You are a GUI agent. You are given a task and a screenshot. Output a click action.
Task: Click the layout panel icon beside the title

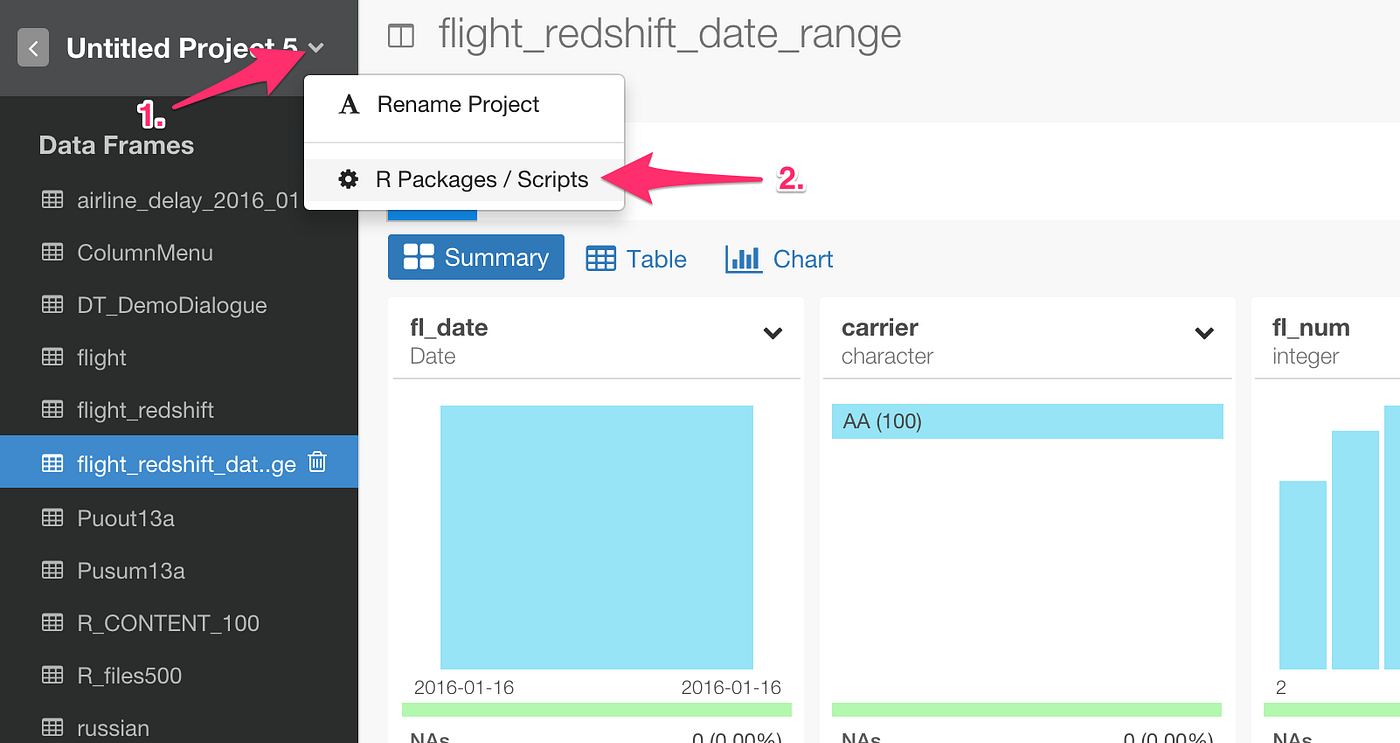[400, 36]
